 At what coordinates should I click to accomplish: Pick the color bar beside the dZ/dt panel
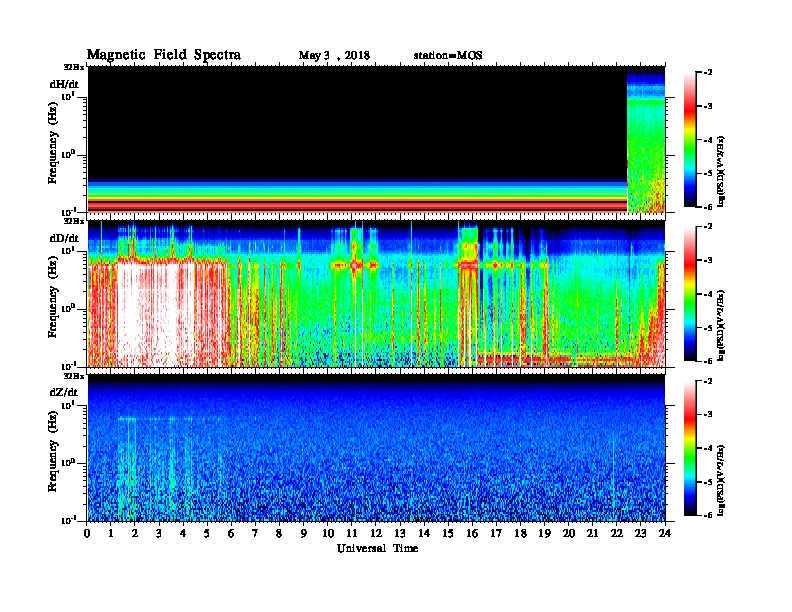(690, 448)
